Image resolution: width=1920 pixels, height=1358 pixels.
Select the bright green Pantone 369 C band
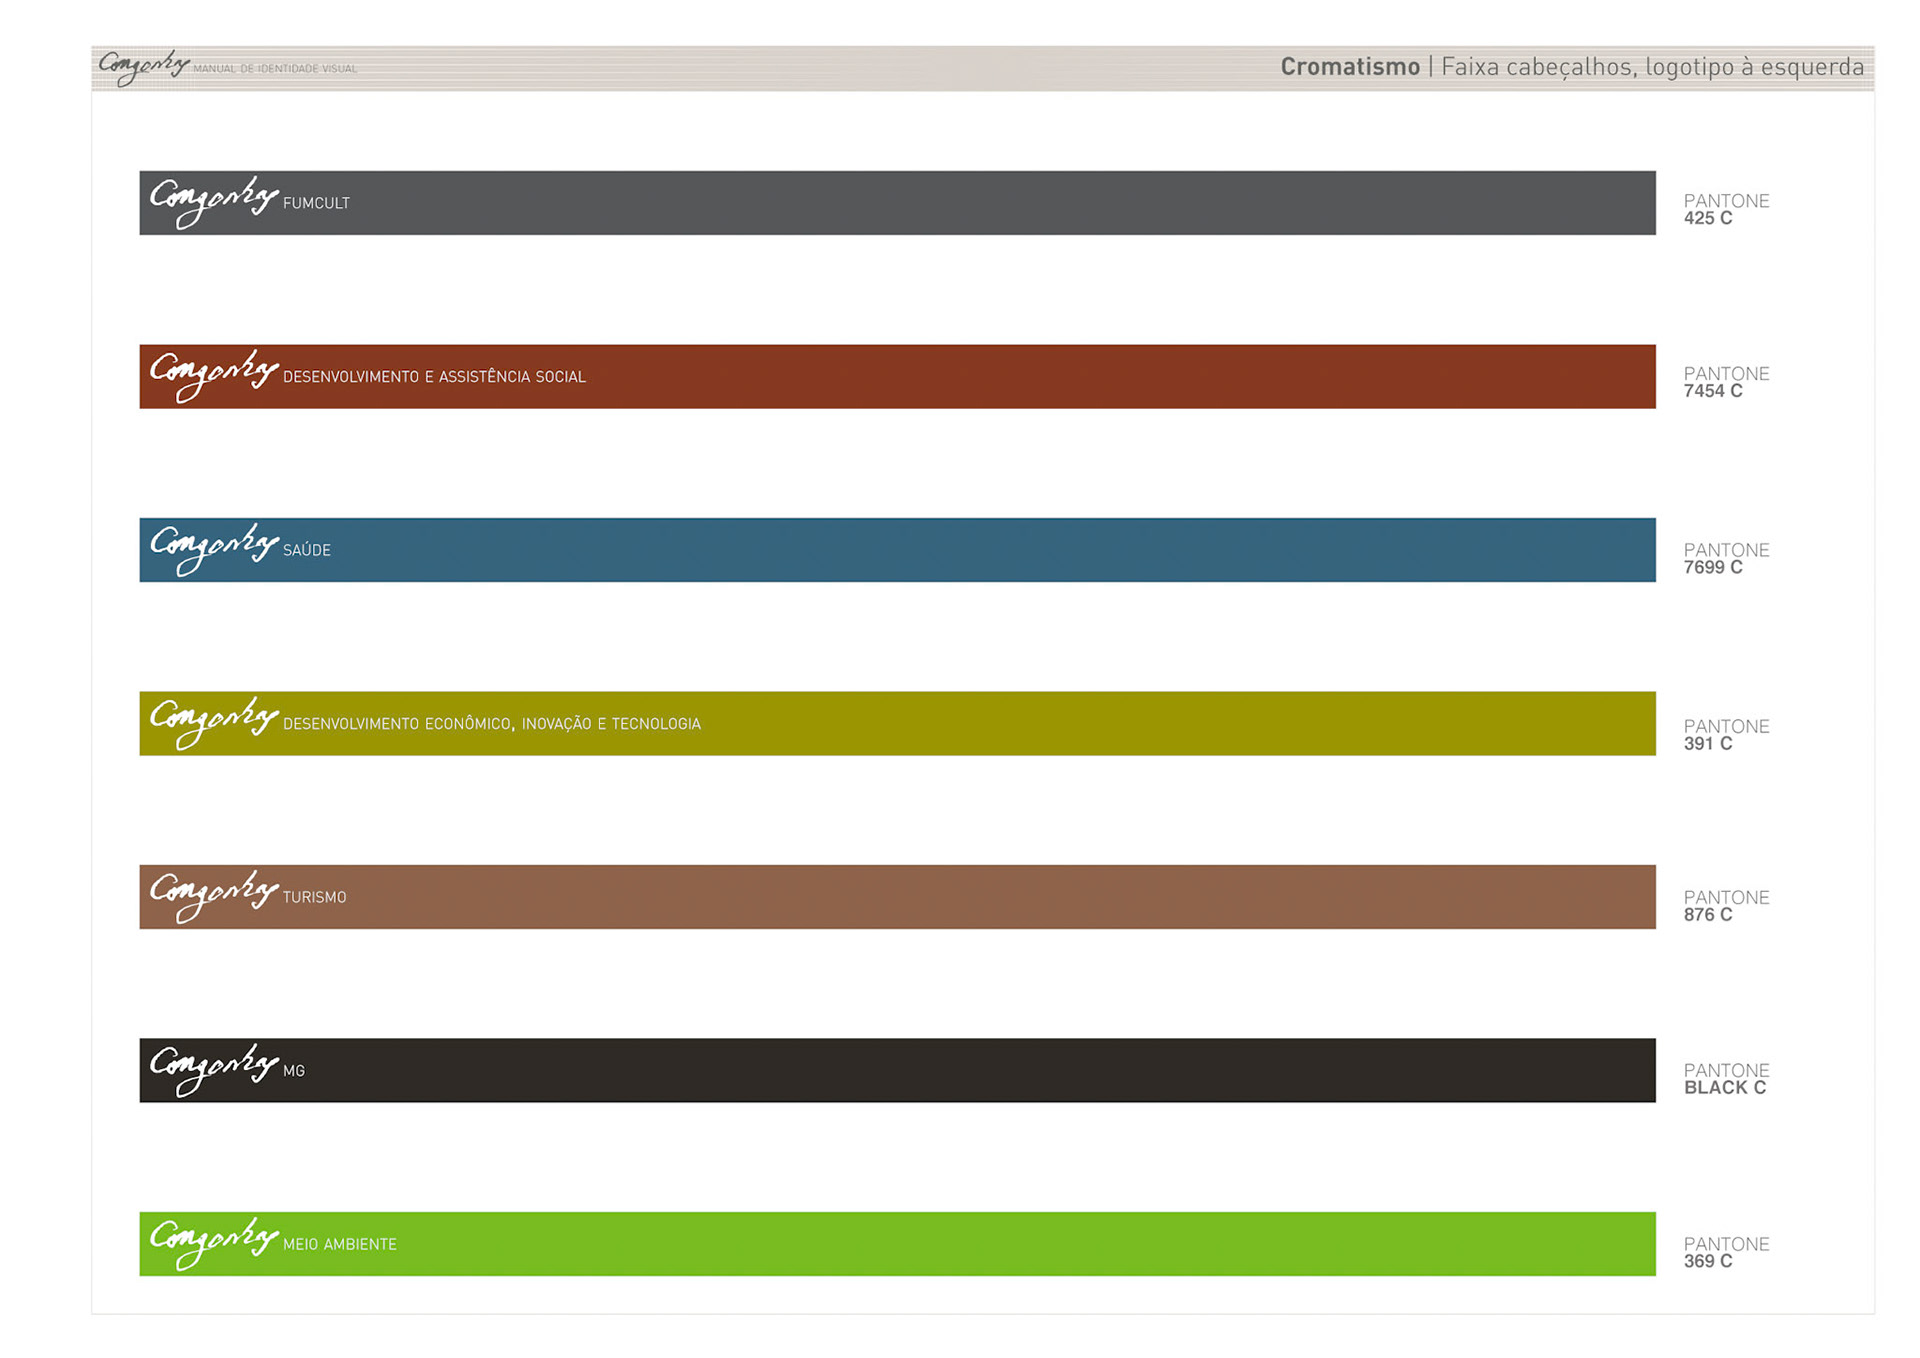(897, 1244)
